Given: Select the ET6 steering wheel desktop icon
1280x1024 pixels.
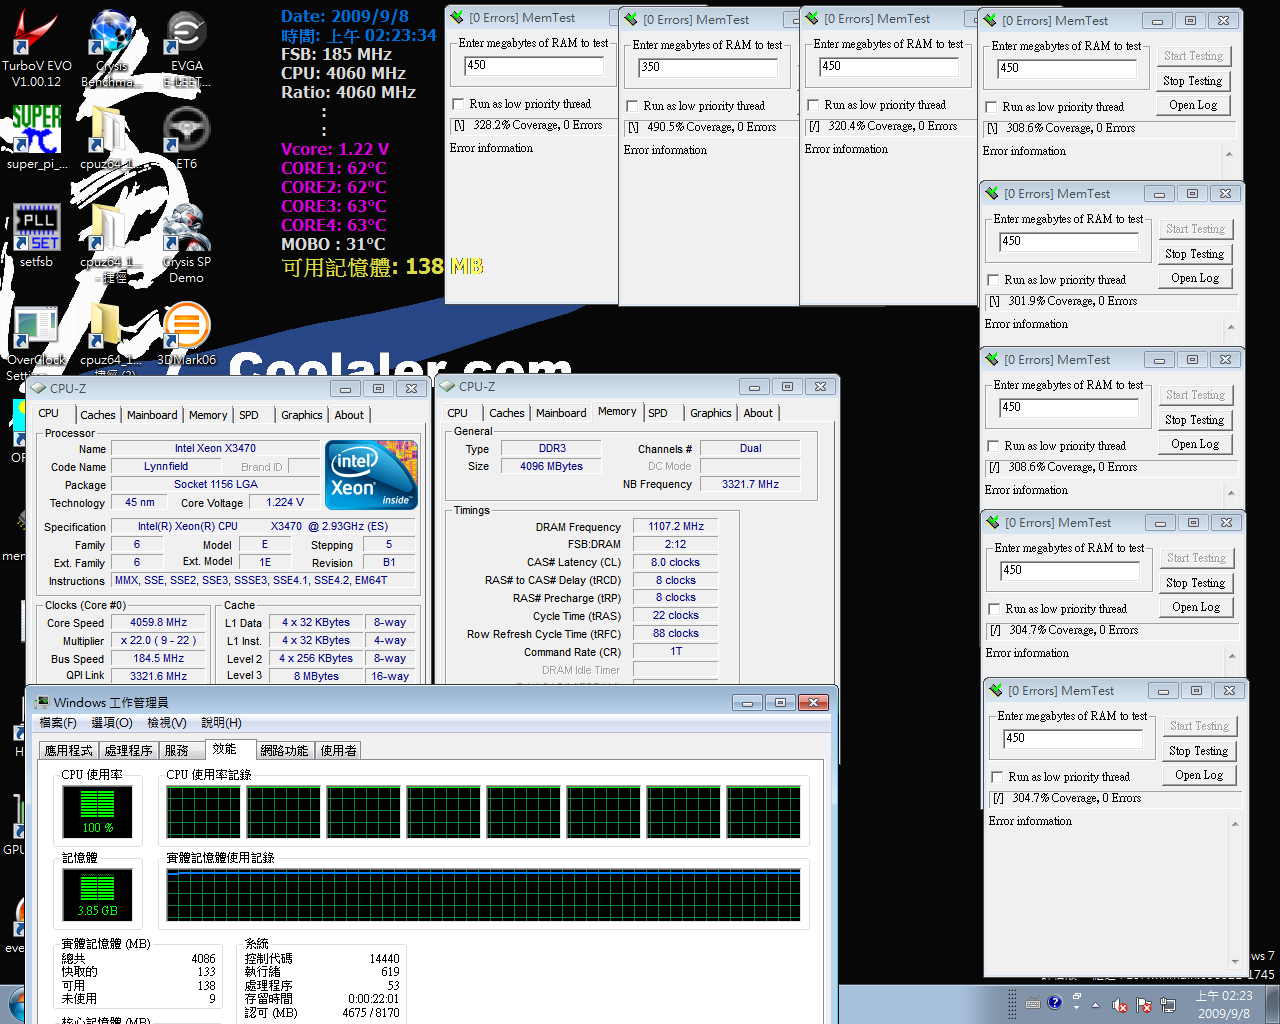Looking at the screenshot, I should (186, 137).
